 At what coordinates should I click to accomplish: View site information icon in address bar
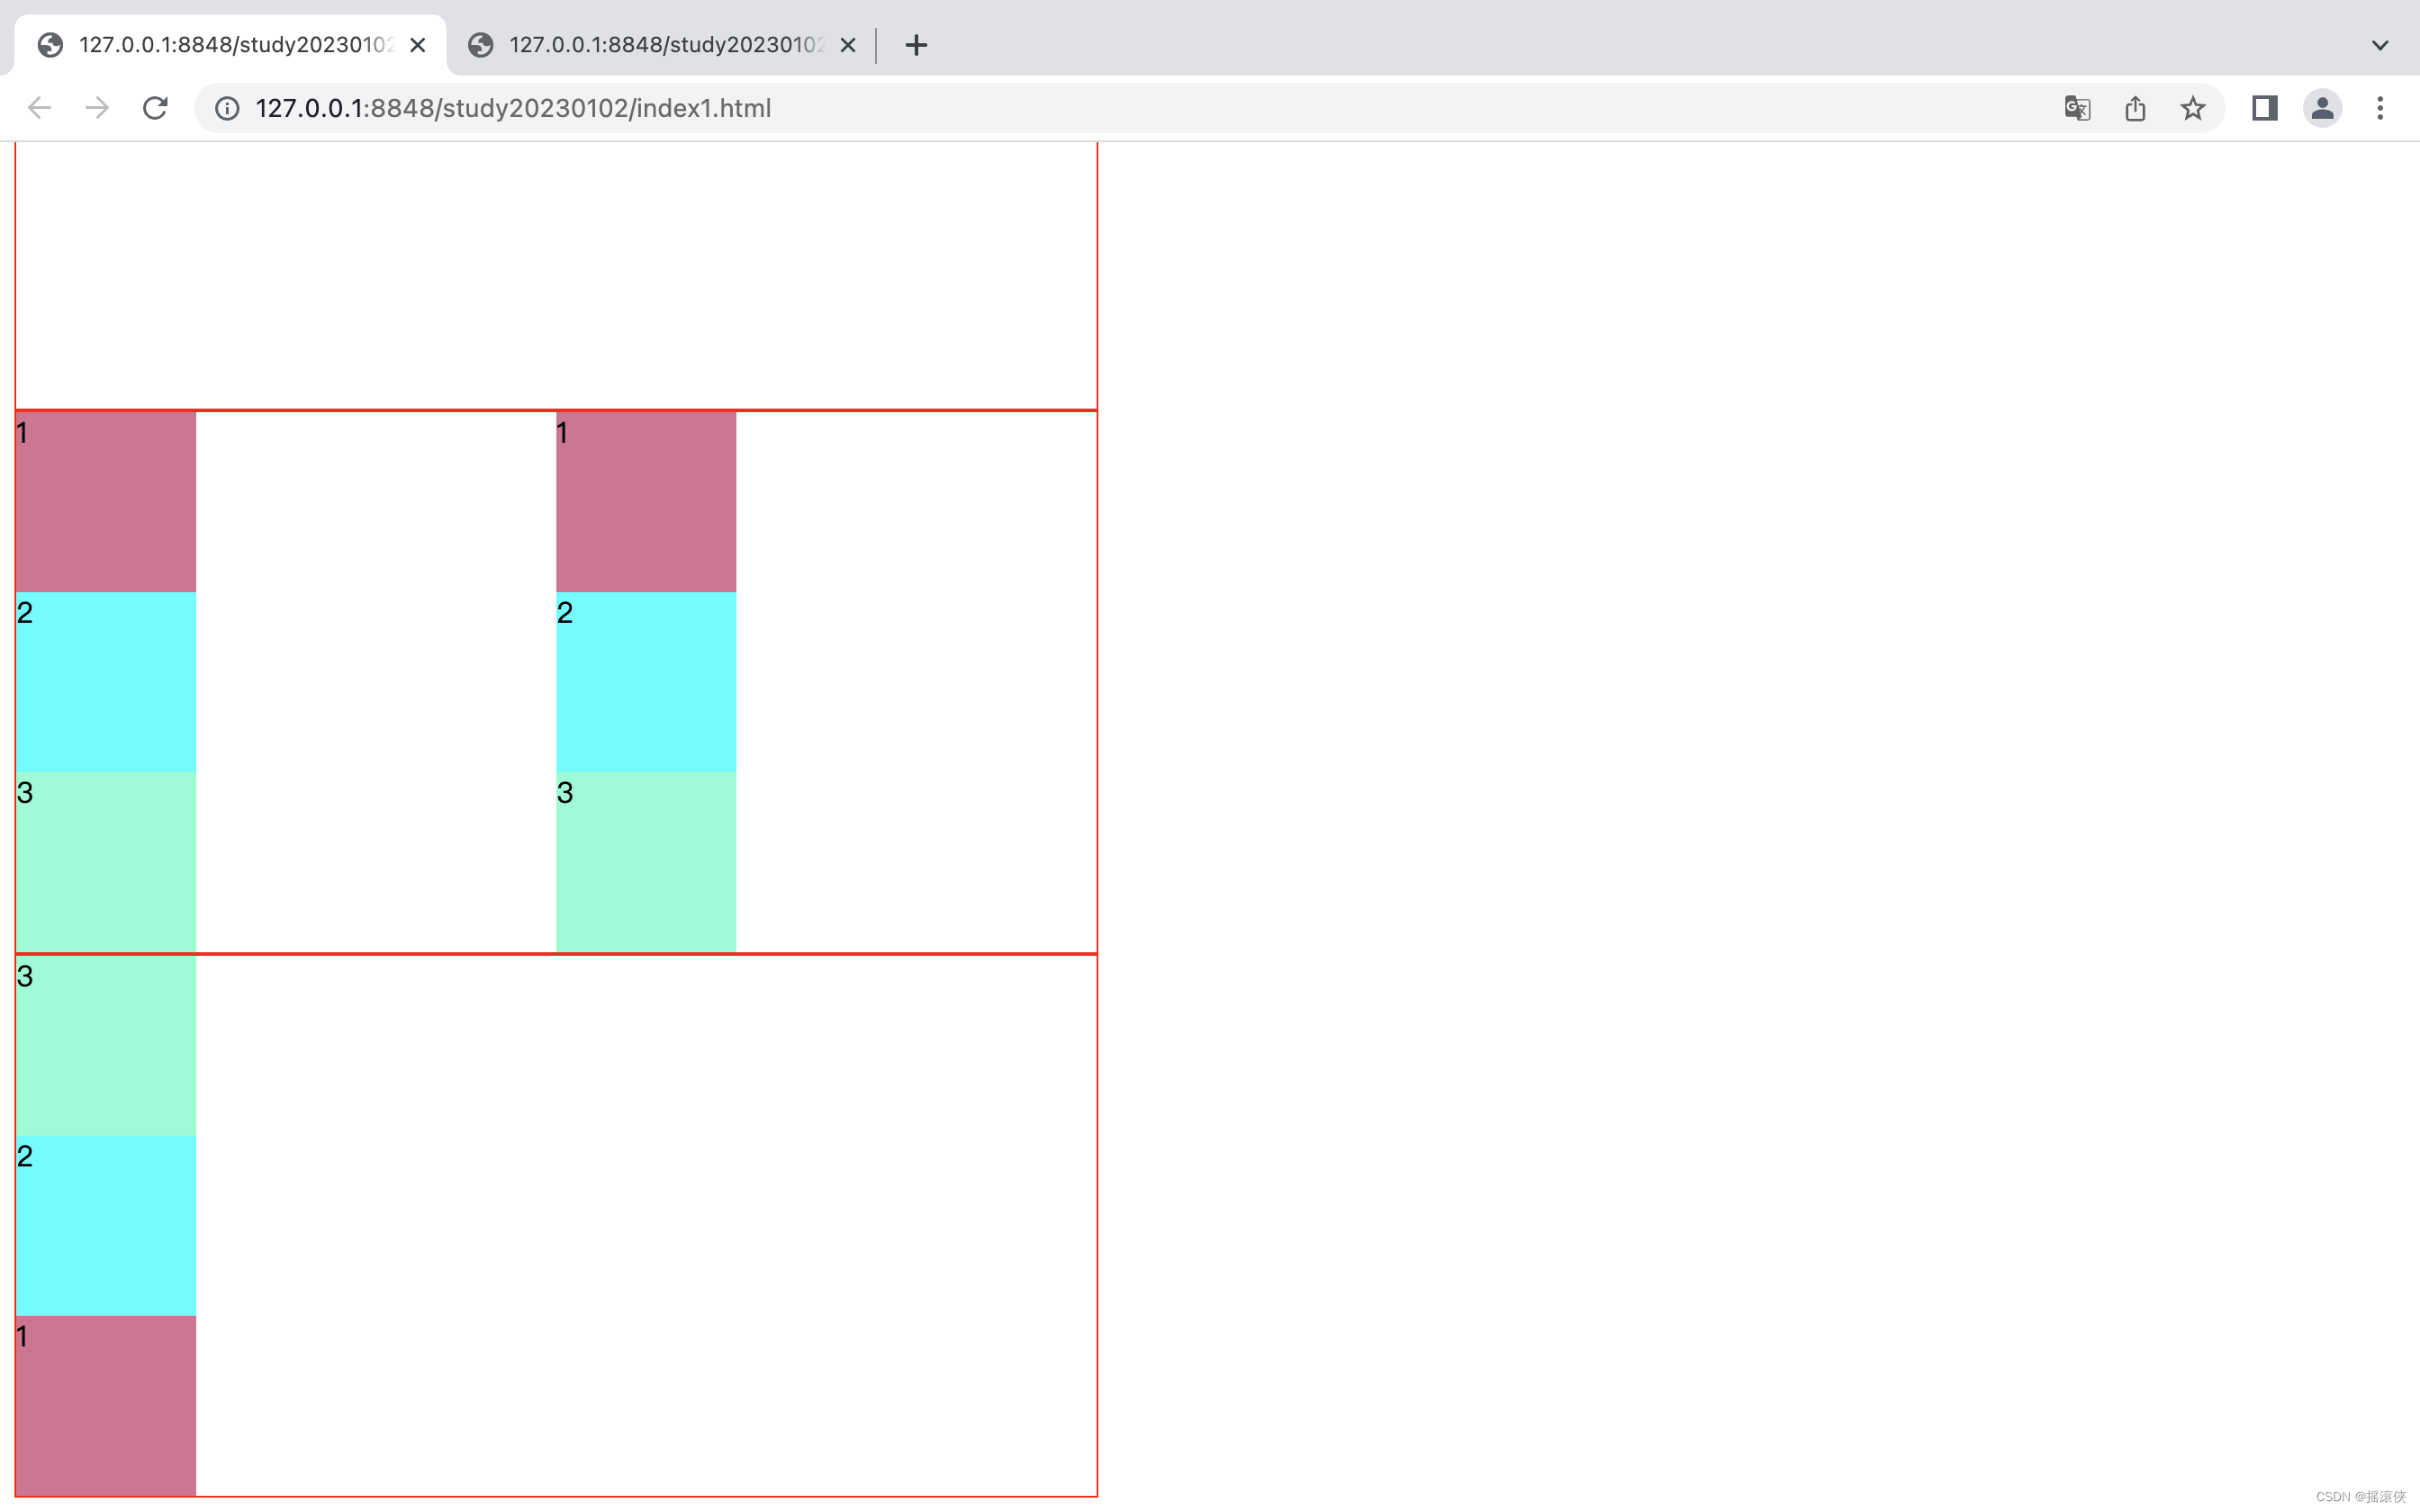tap(227, 108)
